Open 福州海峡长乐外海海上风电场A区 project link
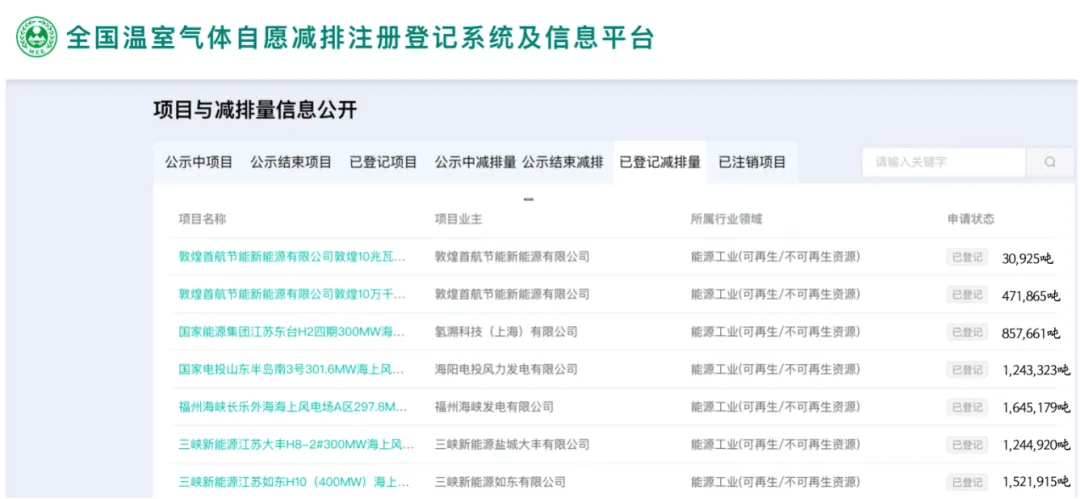 tap(293, 407)
